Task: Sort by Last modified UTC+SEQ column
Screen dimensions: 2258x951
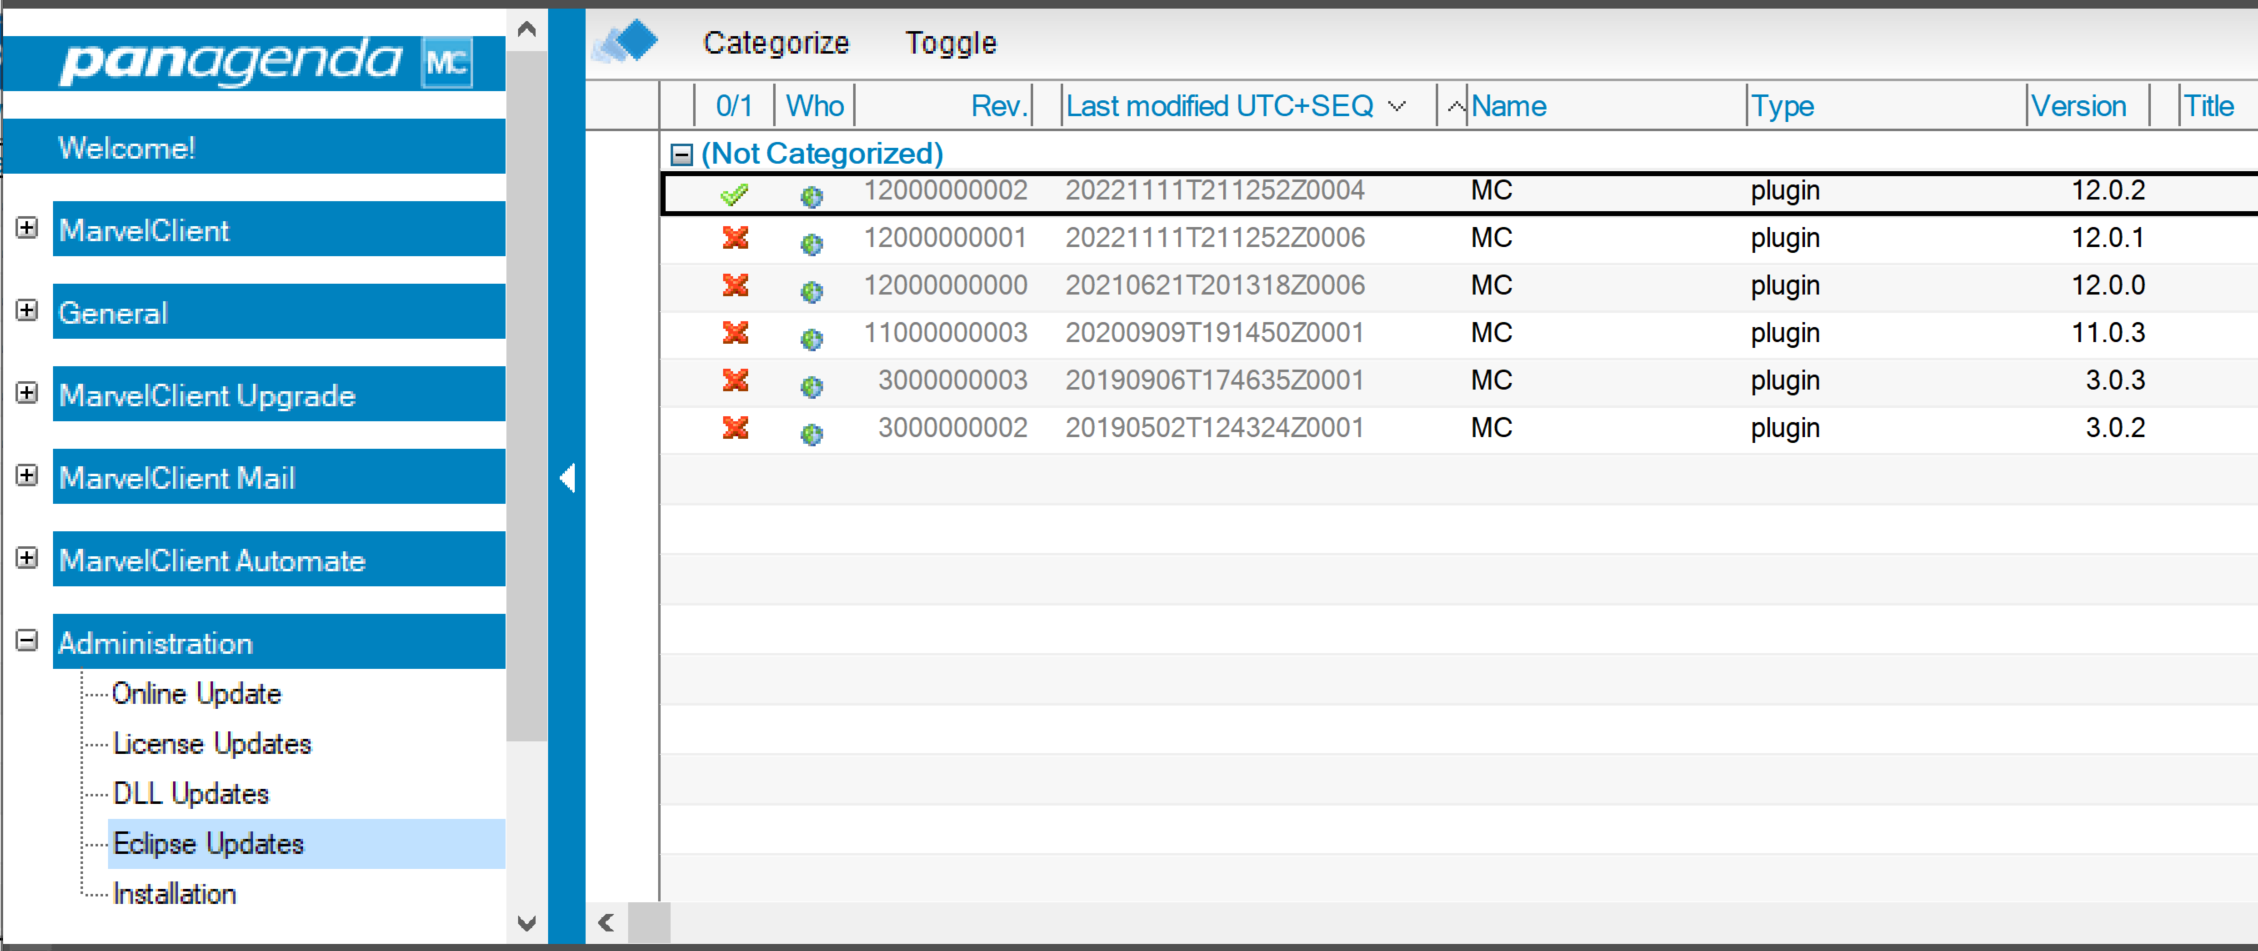Action: [x=1219, y=106]
